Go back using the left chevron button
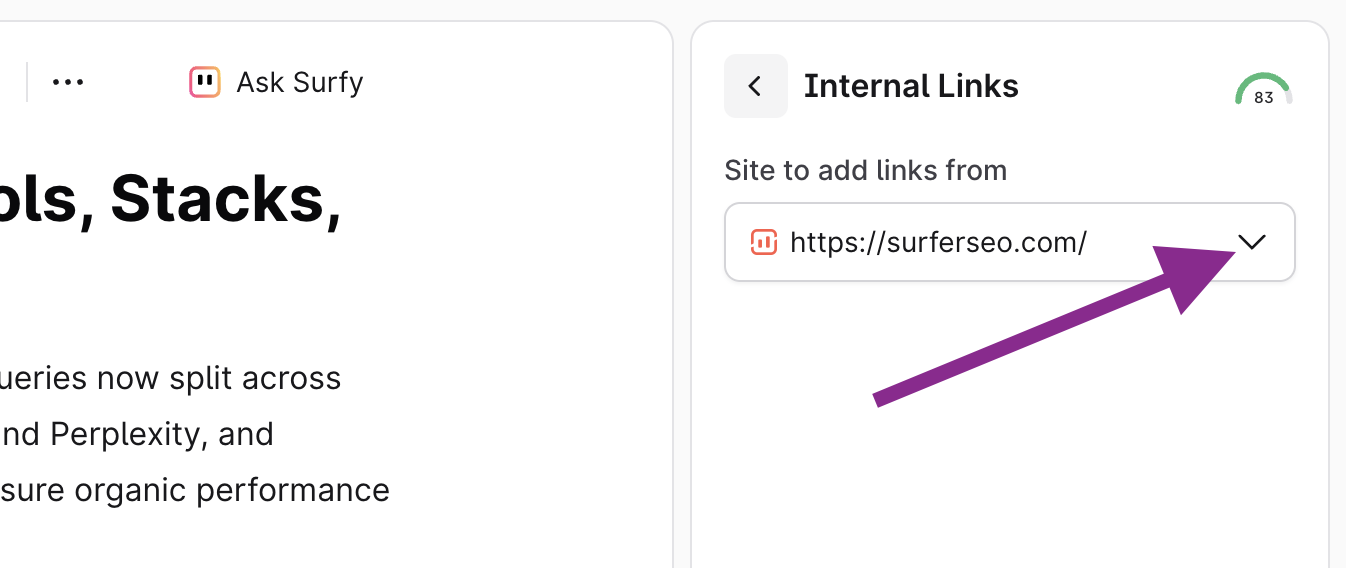This screenshot has width=1346, height=568. pyautogui.click(x=755, y=86)
